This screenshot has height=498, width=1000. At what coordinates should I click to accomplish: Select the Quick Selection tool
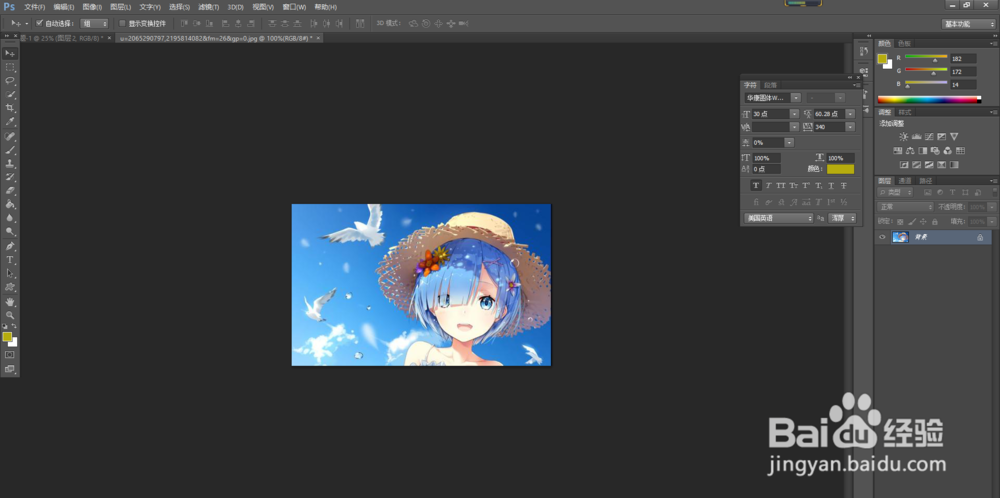[x=10, y=94]
